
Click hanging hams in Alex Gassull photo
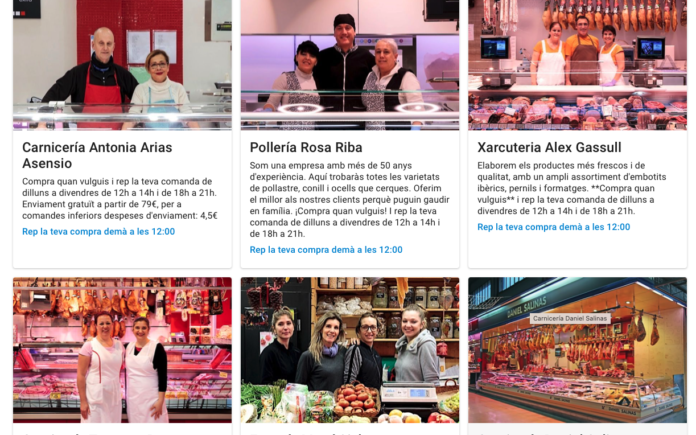[x=615, y=14]
